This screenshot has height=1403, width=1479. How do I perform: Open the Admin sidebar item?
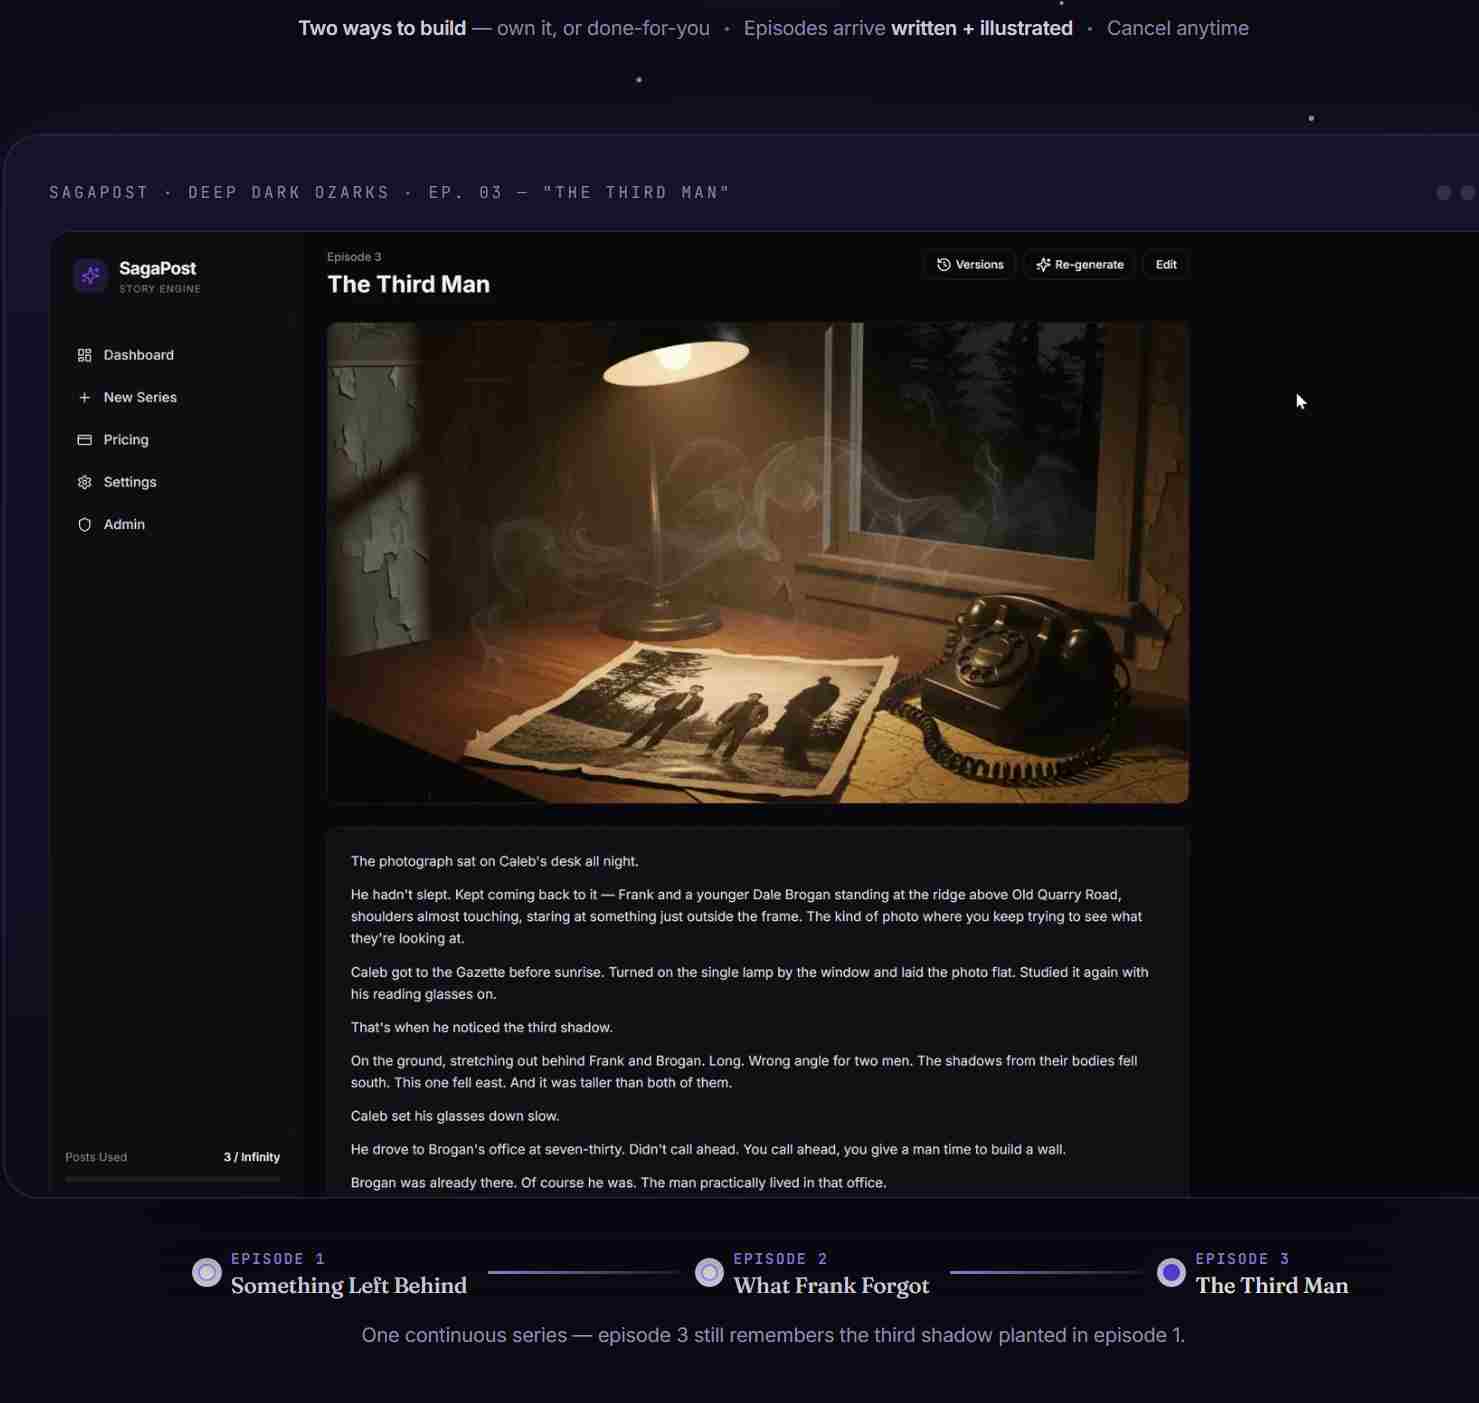(175, 524)
